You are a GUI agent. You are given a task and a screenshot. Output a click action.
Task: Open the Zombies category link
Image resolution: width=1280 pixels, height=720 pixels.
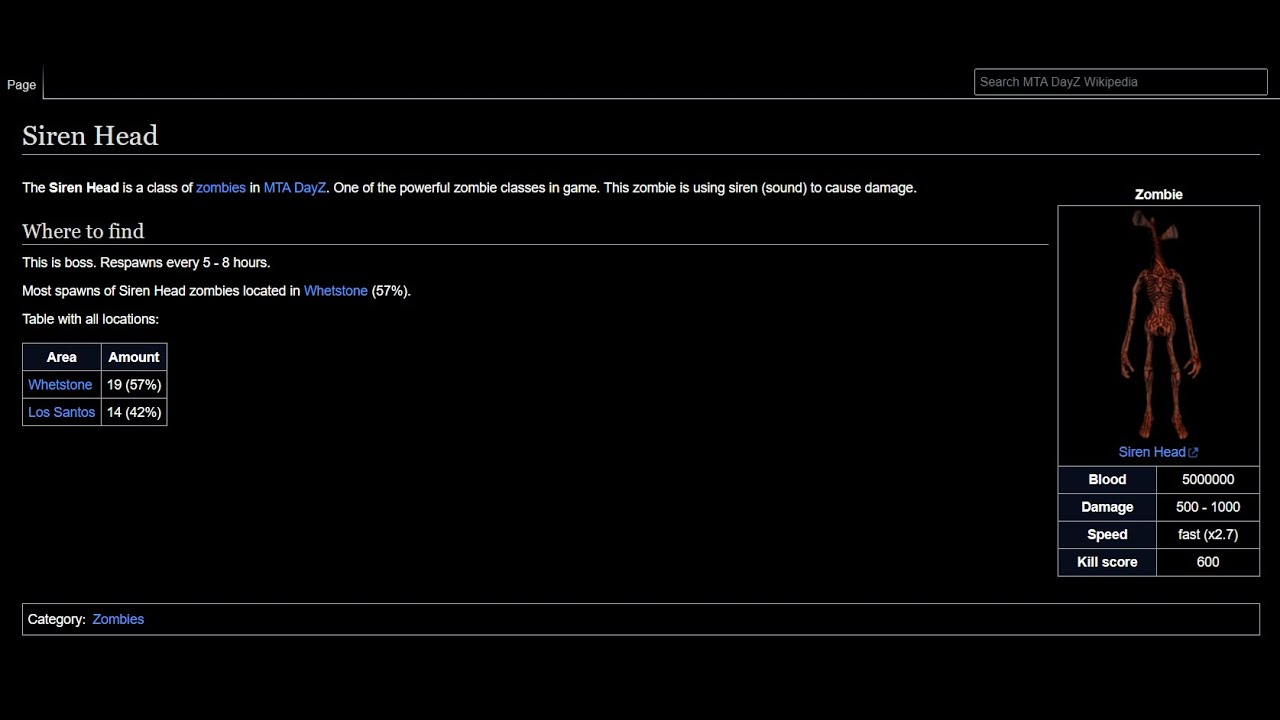click(x=118, y=619)
